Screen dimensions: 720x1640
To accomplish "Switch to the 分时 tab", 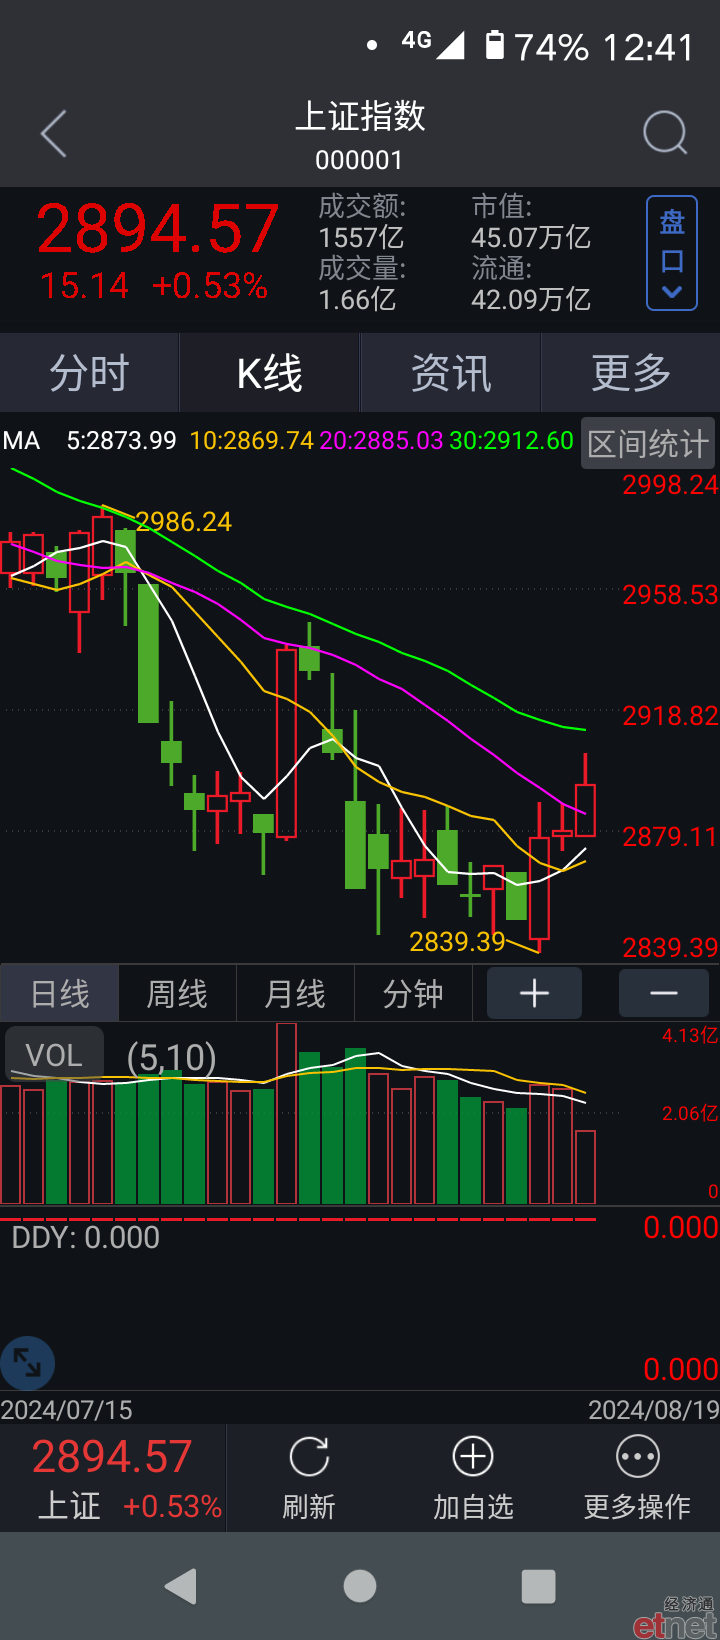I will coord(90,373).
